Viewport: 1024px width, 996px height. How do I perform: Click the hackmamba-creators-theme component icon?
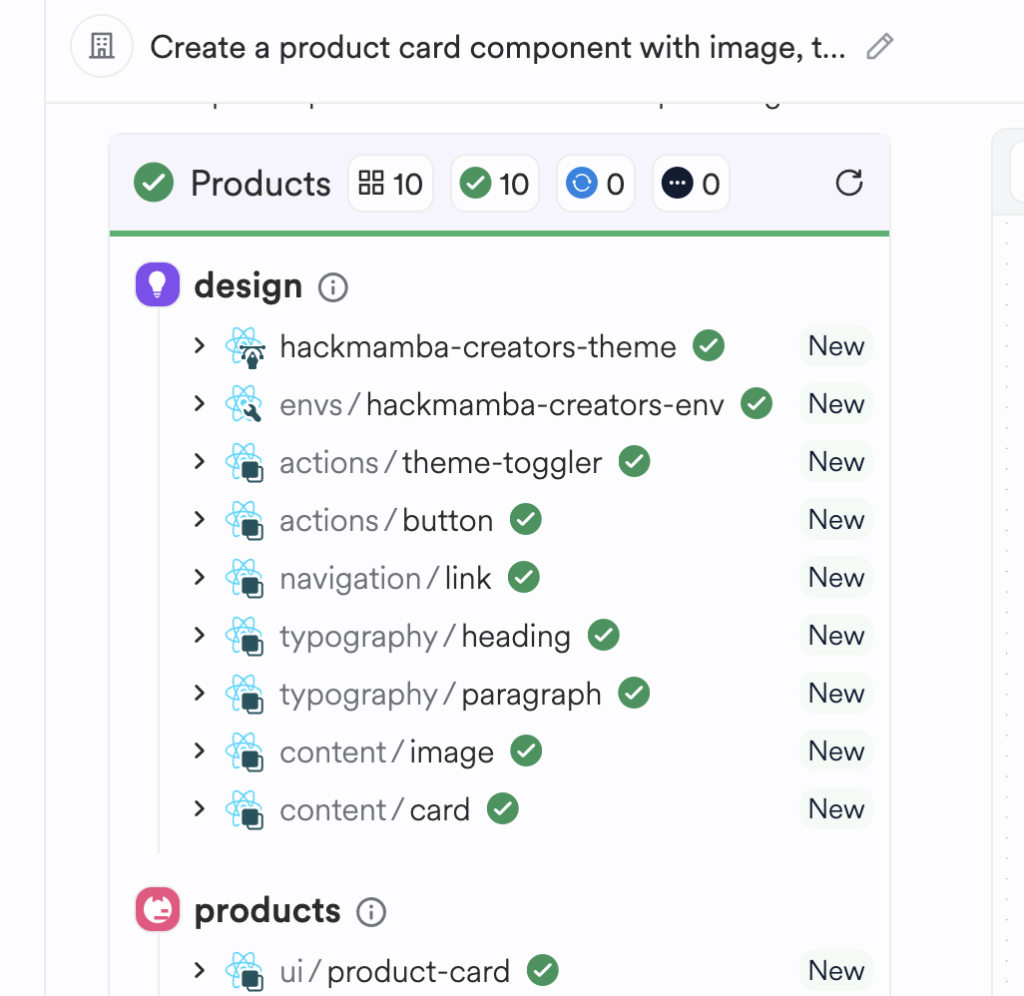tap(244, 347)
